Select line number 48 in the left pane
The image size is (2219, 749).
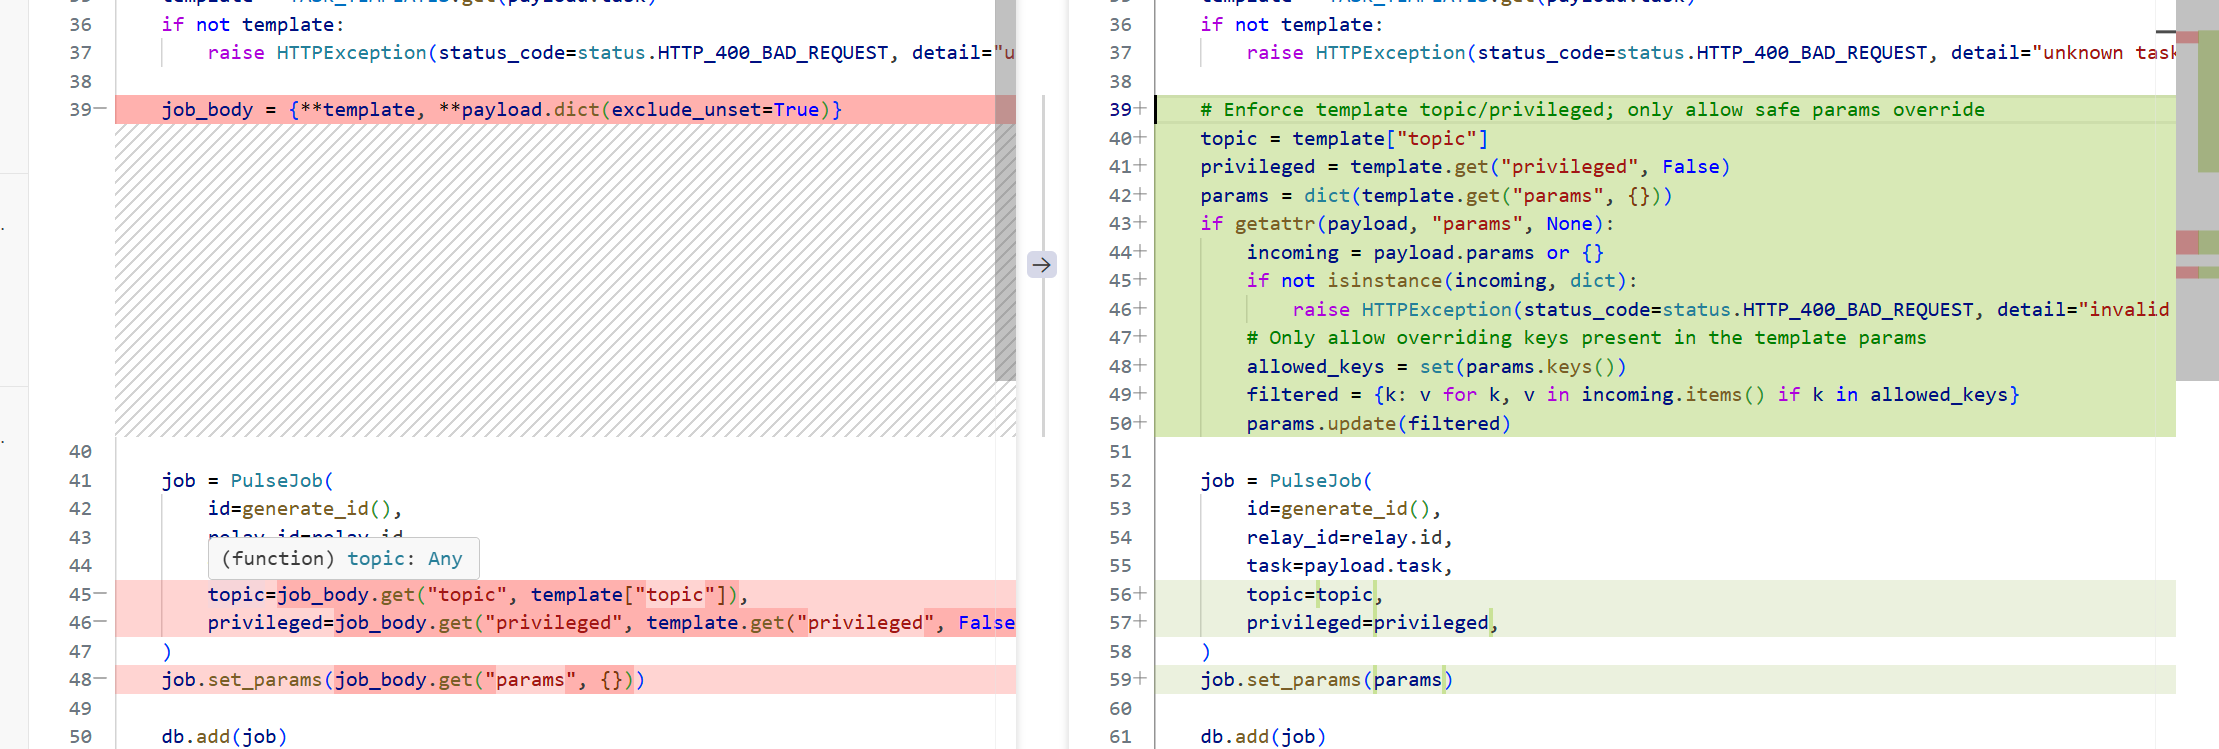(80, 679)
